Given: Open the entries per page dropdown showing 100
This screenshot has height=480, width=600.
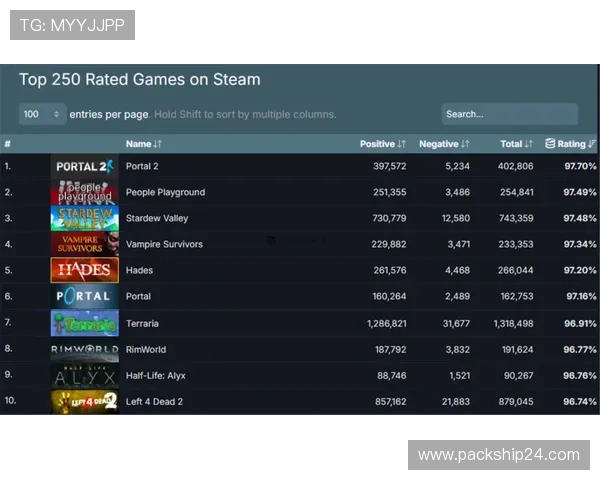Looking at the screenshot, I should (x=42, y=114).
